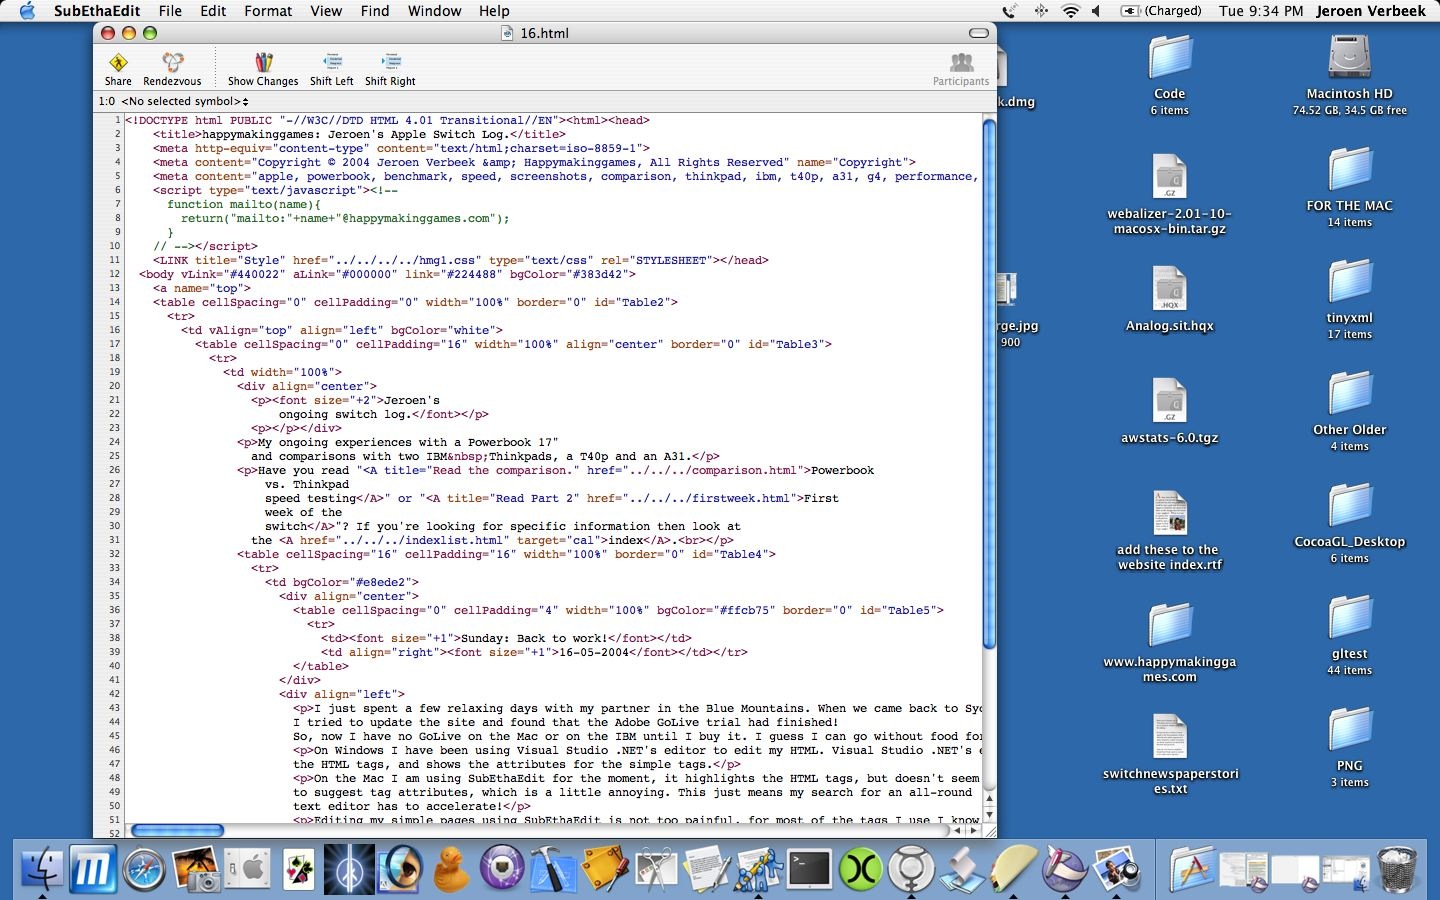Open Safari compass icon in Dock
This screenshot has width=1440, height=900.
(x=144, y=868)
